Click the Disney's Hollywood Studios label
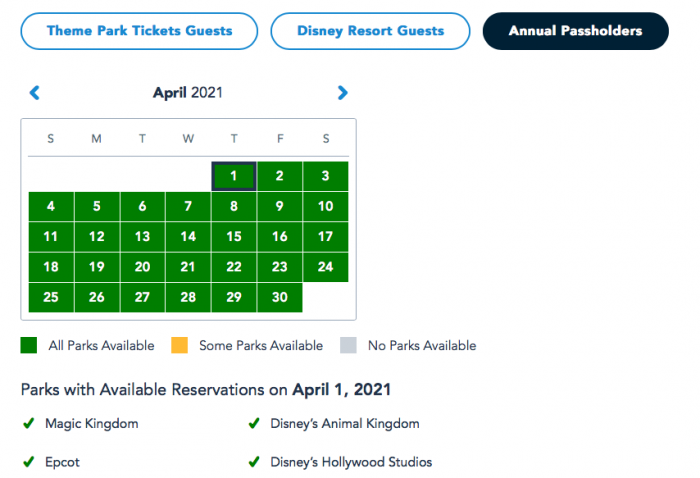 351,462
